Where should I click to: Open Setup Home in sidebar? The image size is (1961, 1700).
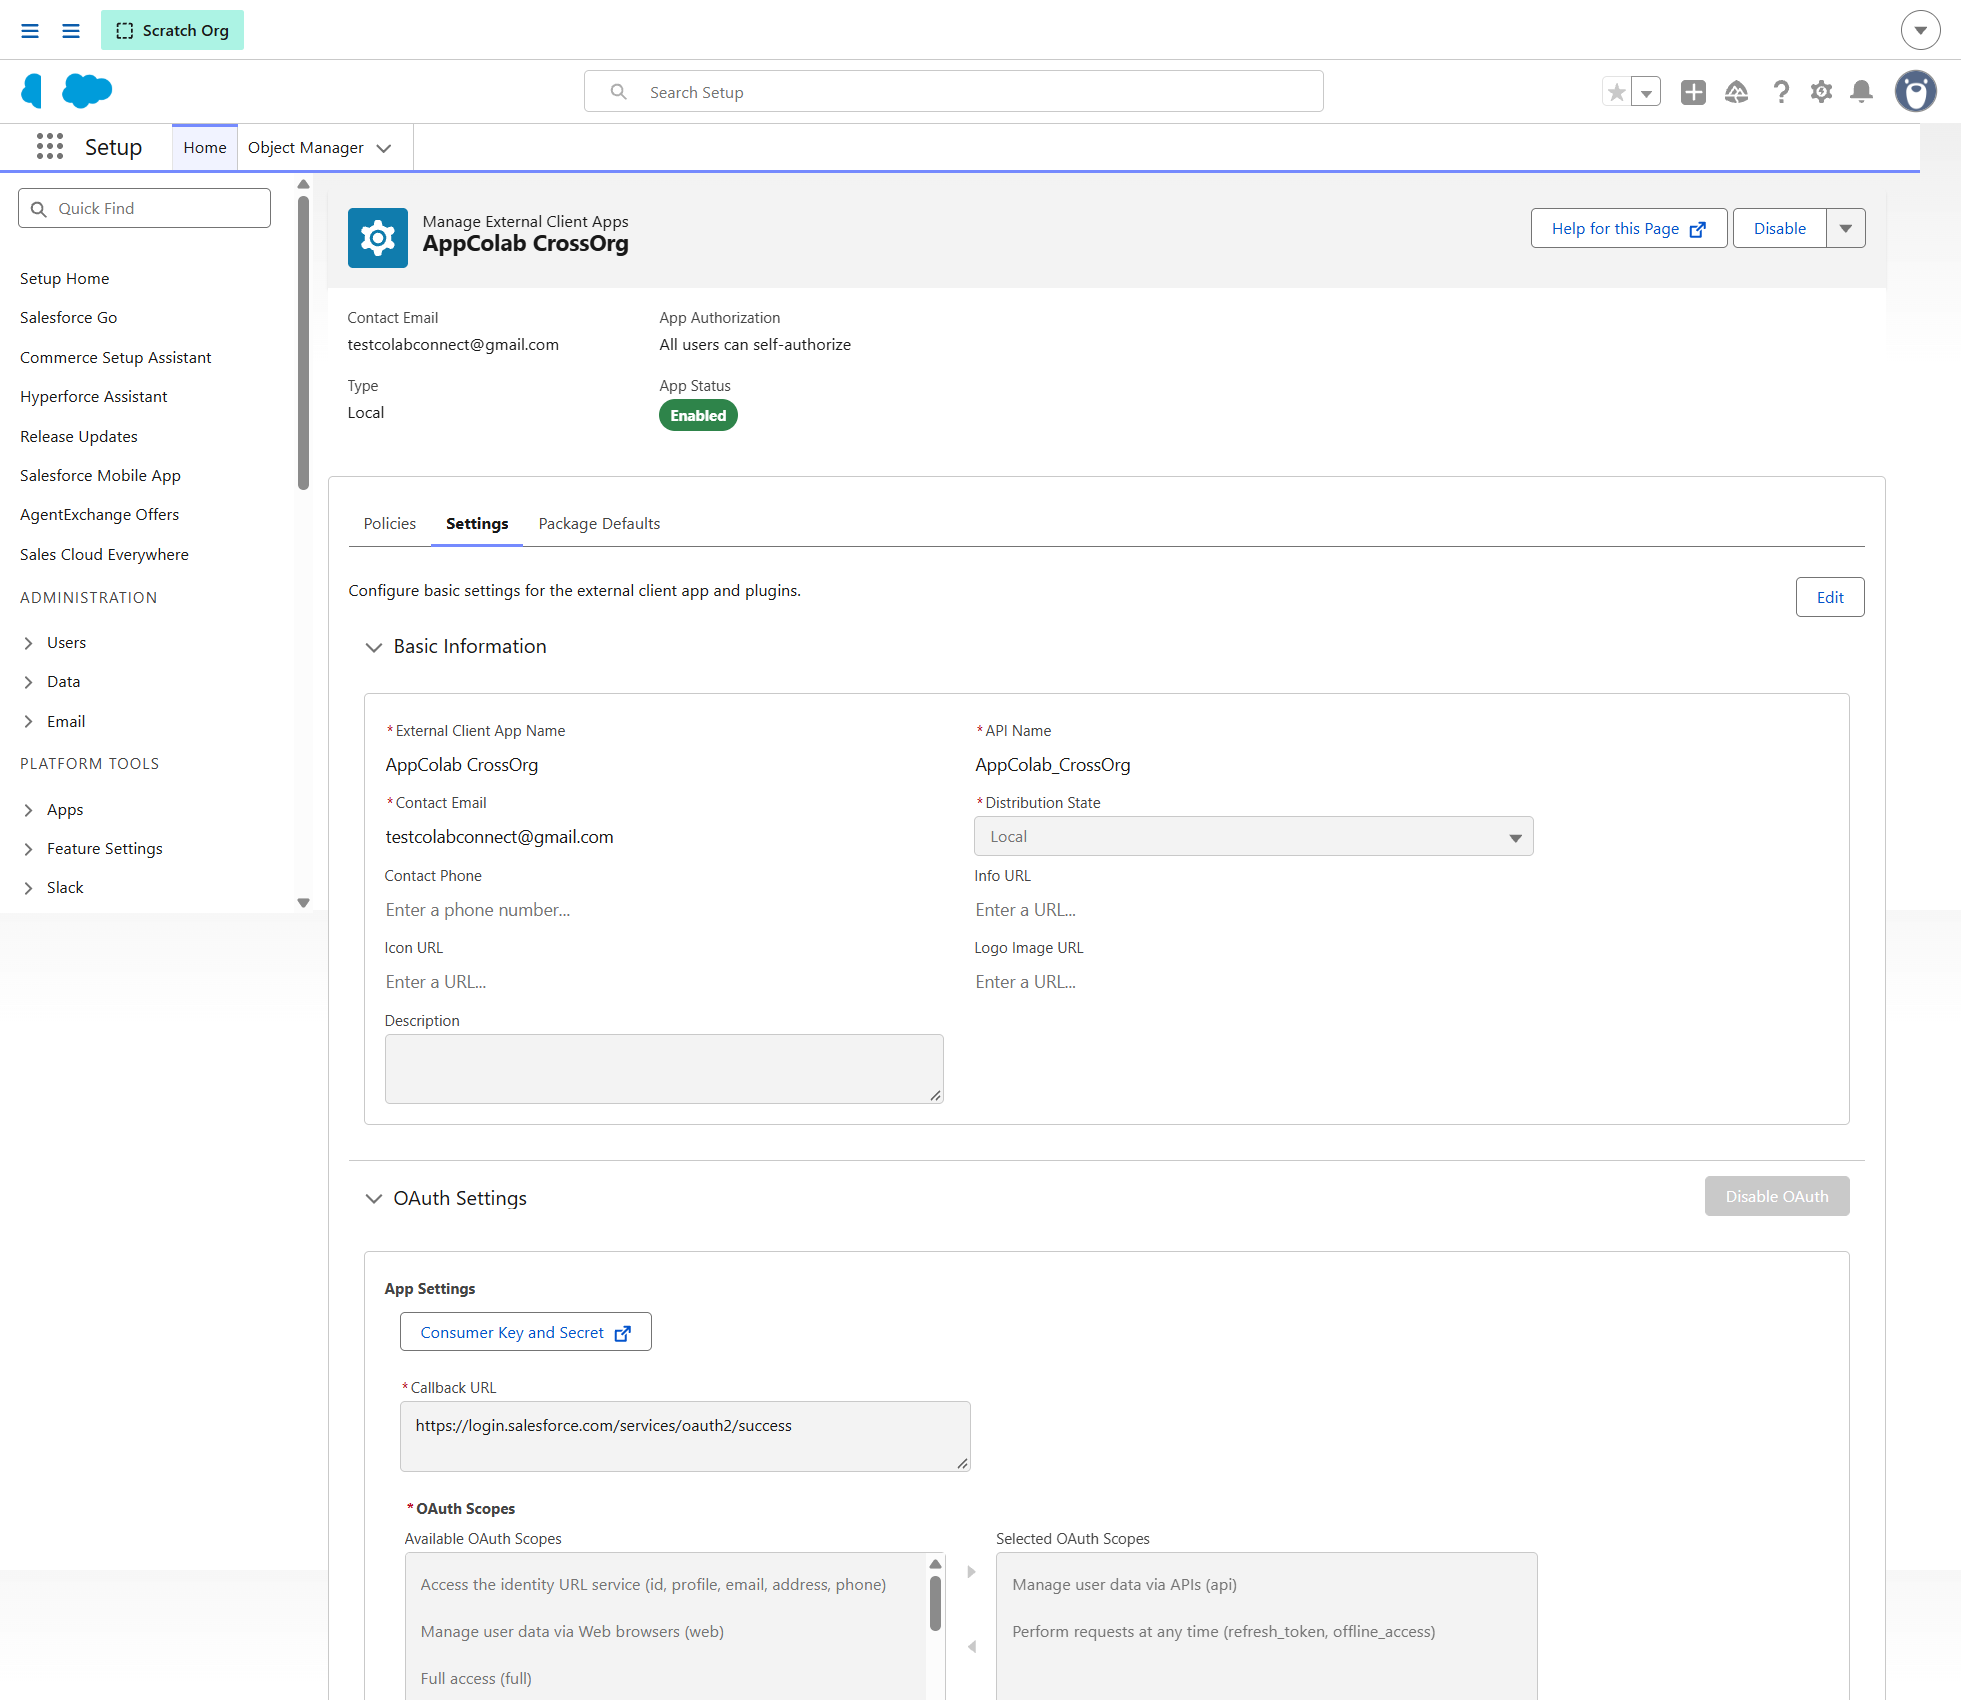[65, 278]
